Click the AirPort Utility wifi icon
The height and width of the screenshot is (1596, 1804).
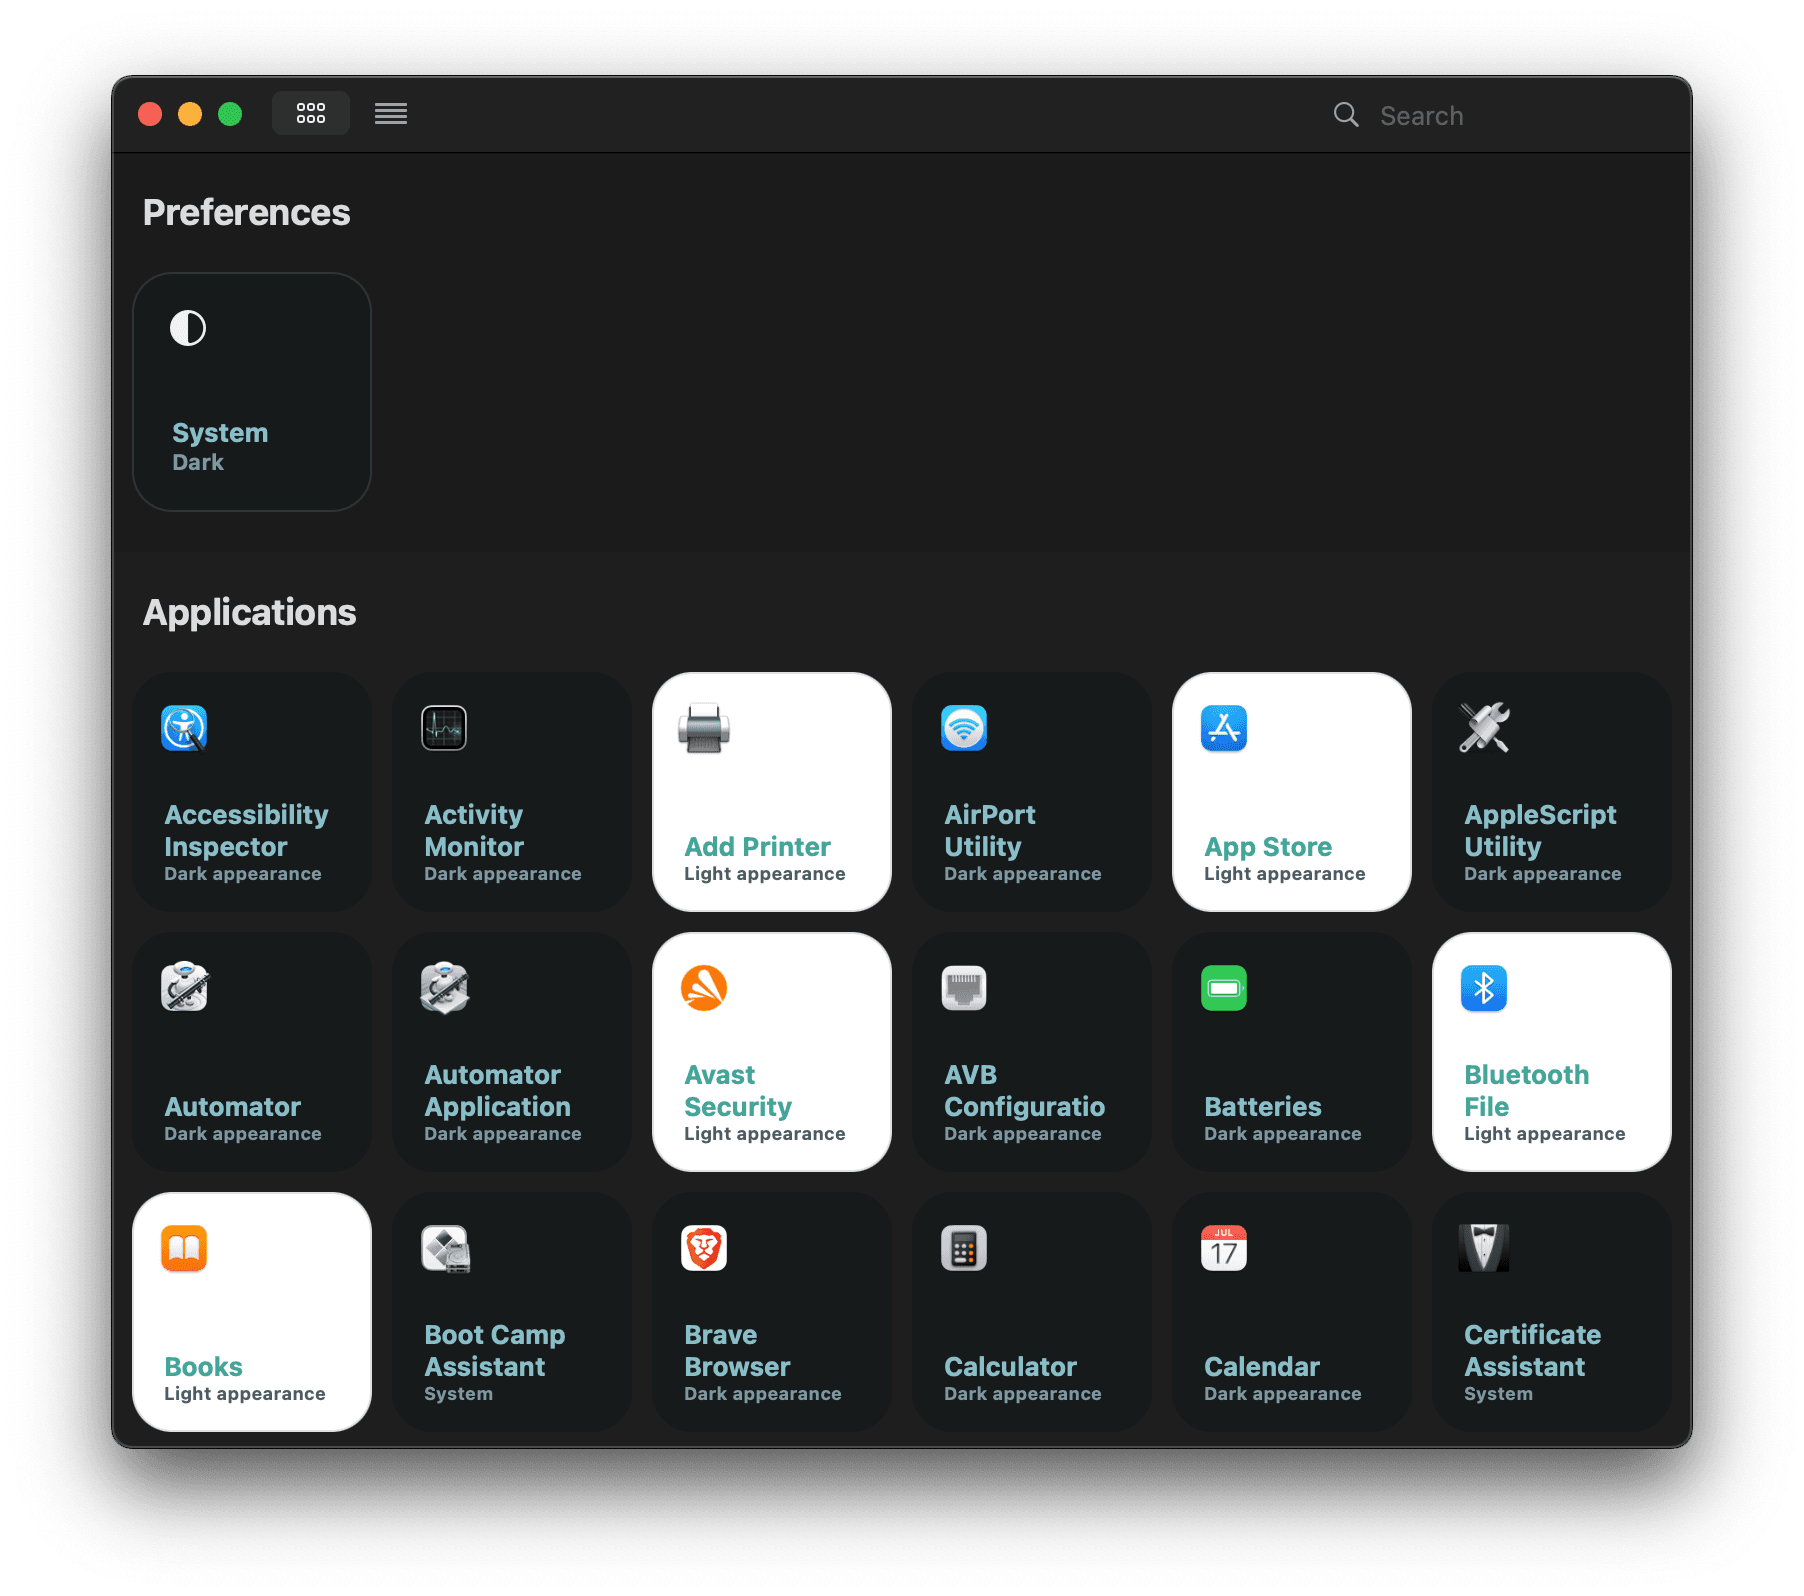pos(964,728)
